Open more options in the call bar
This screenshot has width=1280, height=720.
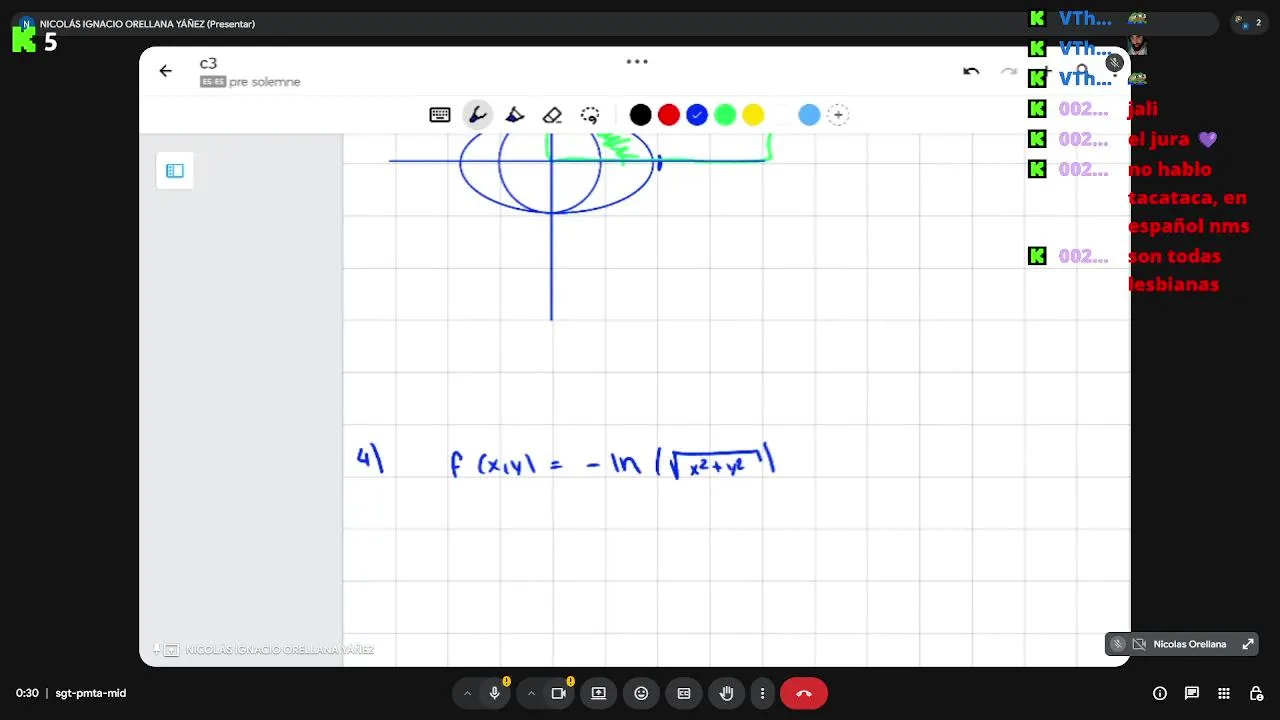click(x=762, y=693)
